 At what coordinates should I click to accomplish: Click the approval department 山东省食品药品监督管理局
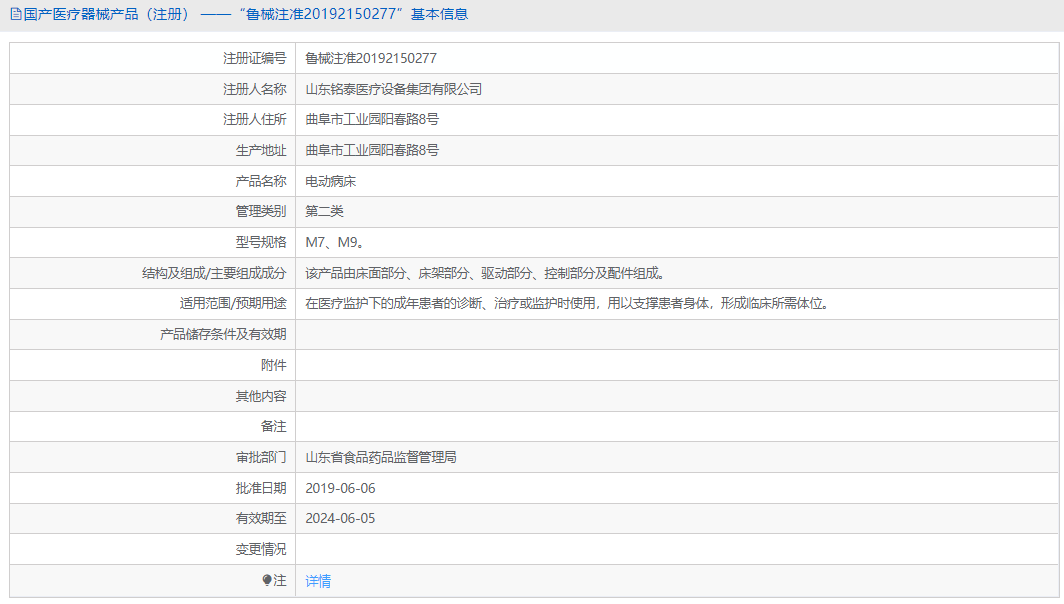(380, 457)
